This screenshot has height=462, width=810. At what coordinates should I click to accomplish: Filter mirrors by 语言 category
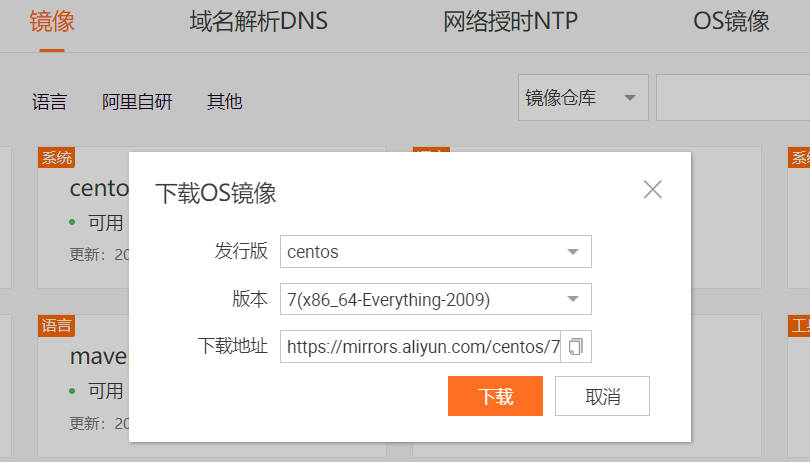tap(49, 101)
